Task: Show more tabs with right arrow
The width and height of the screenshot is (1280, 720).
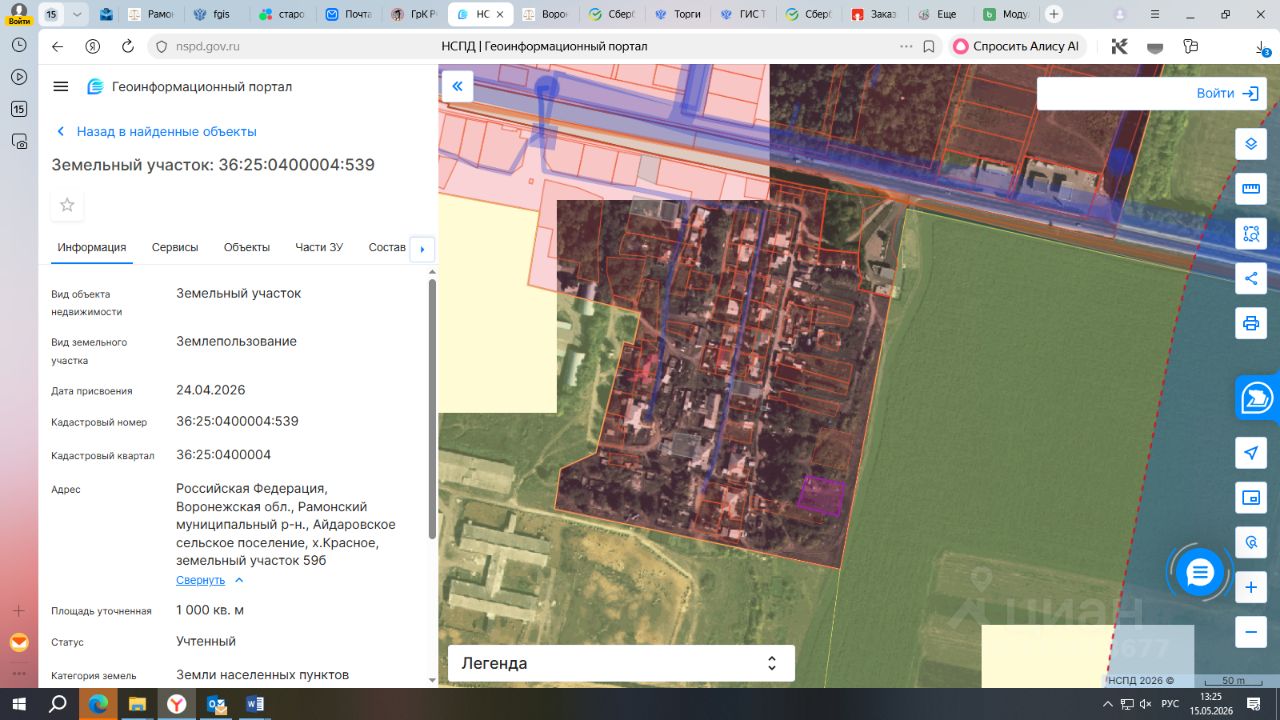Action: click(422, 249)
